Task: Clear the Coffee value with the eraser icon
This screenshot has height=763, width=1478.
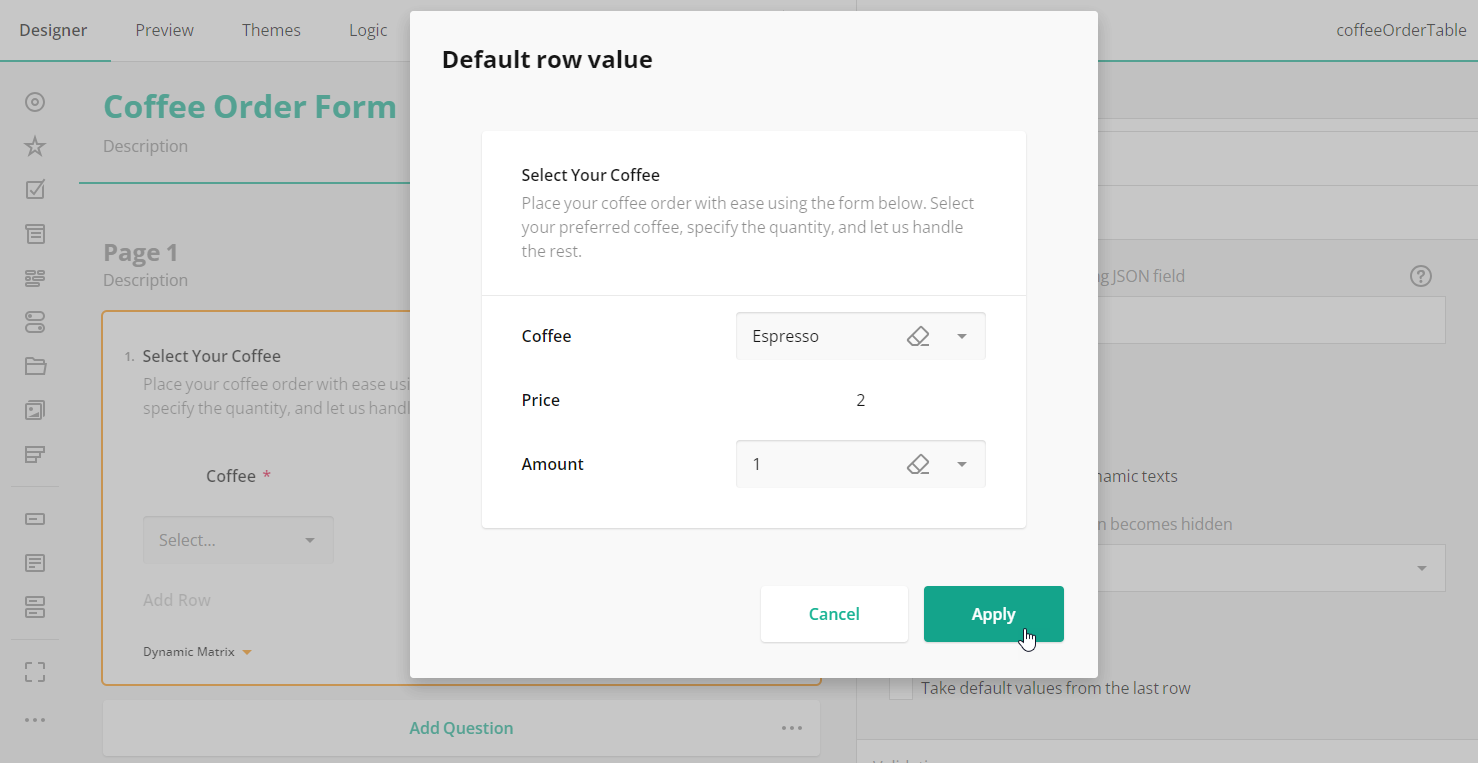Action: coord(918,336)
